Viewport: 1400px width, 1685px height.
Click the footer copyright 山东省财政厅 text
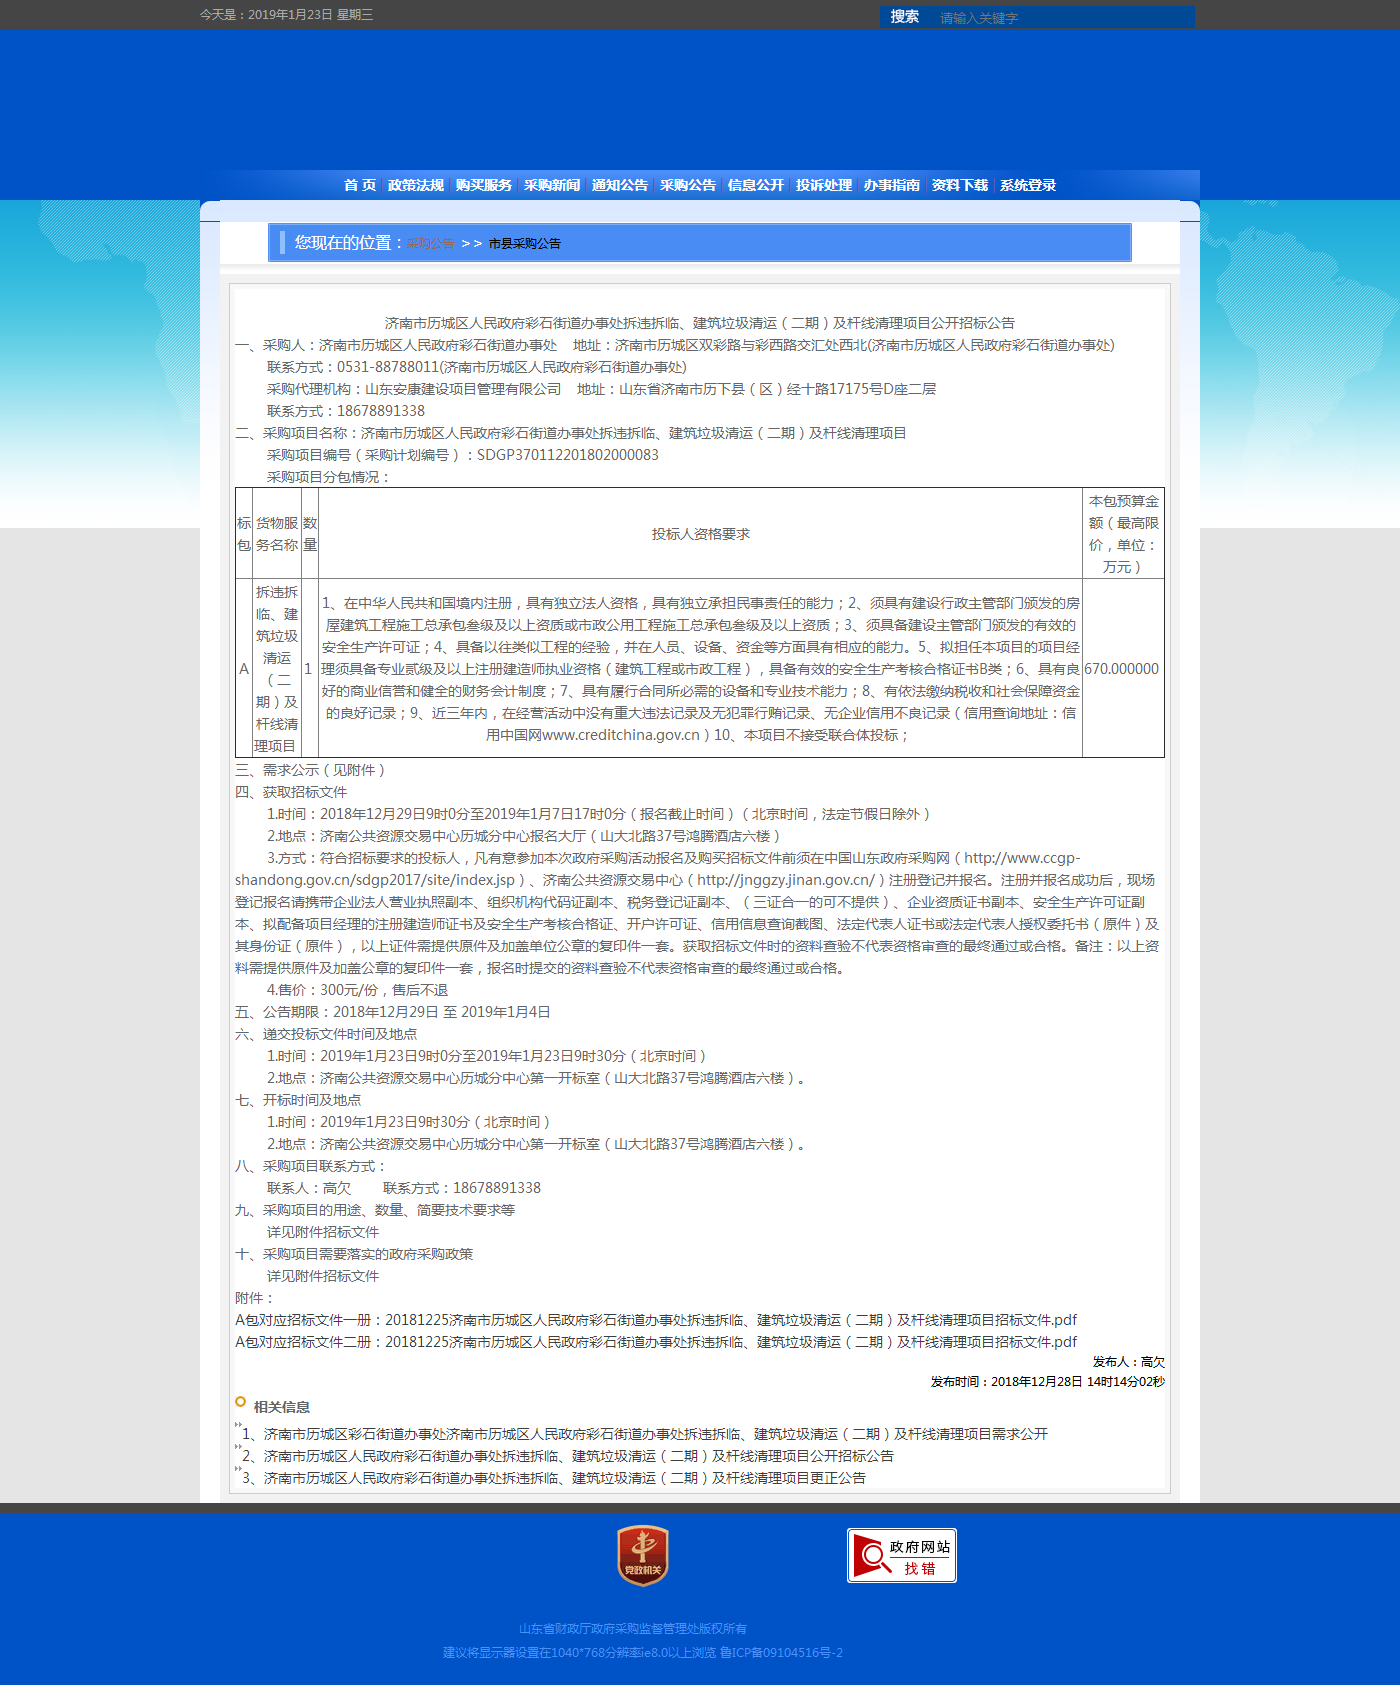pyautogui.click(x=632, y=1629)
